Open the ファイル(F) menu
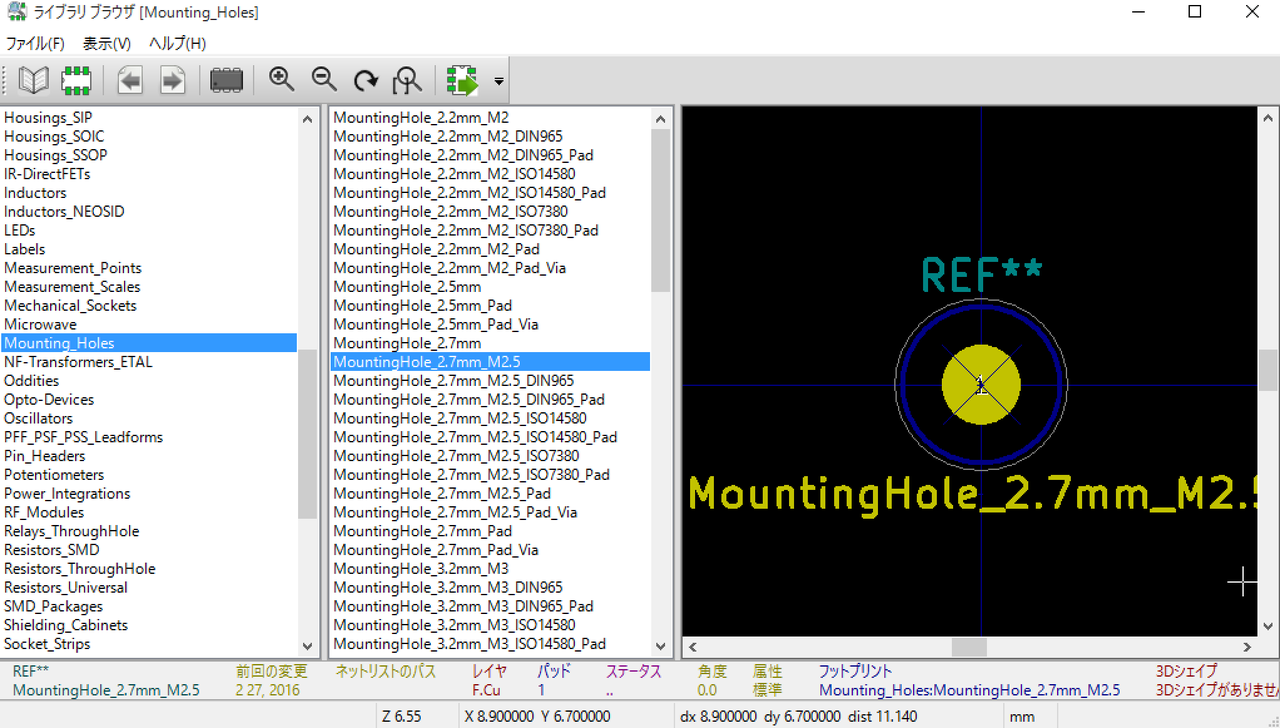1280x728 pixels. [x=35, y=43]
